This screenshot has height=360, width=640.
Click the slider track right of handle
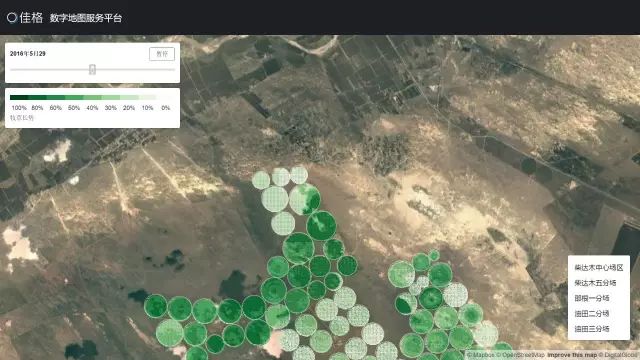135,69
